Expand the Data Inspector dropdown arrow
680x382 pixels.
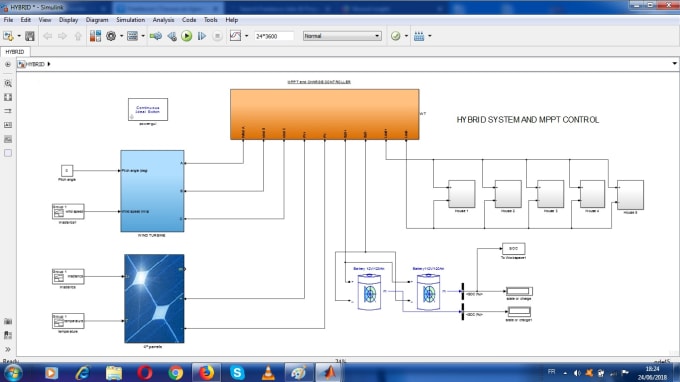pos(247,36)
